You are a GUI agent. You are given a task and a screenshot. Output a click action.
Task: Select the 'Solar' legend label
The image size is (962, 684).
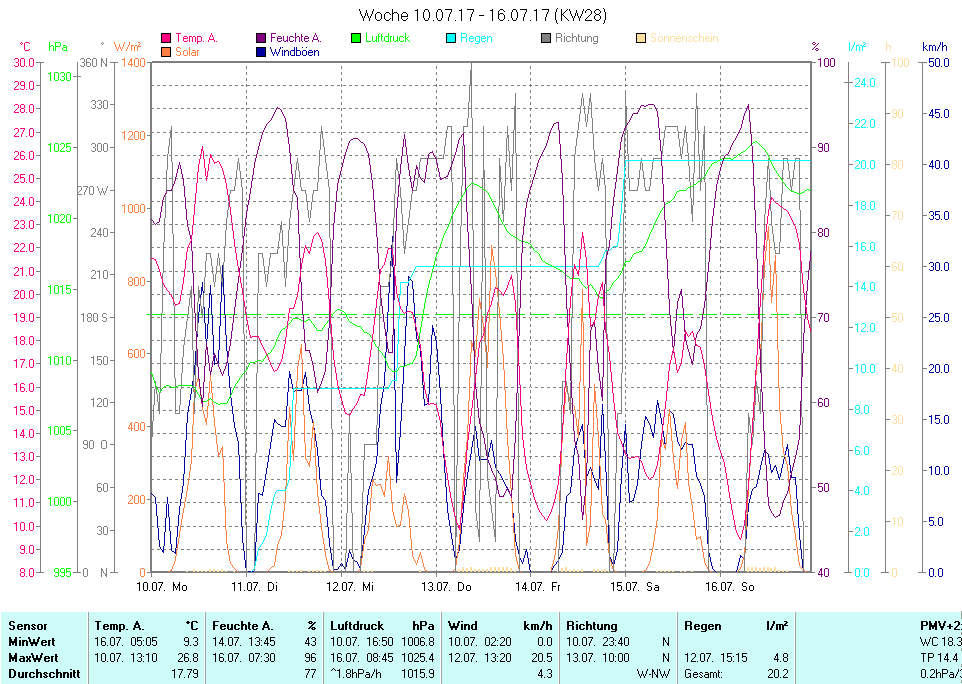click(x=187, y=52)
